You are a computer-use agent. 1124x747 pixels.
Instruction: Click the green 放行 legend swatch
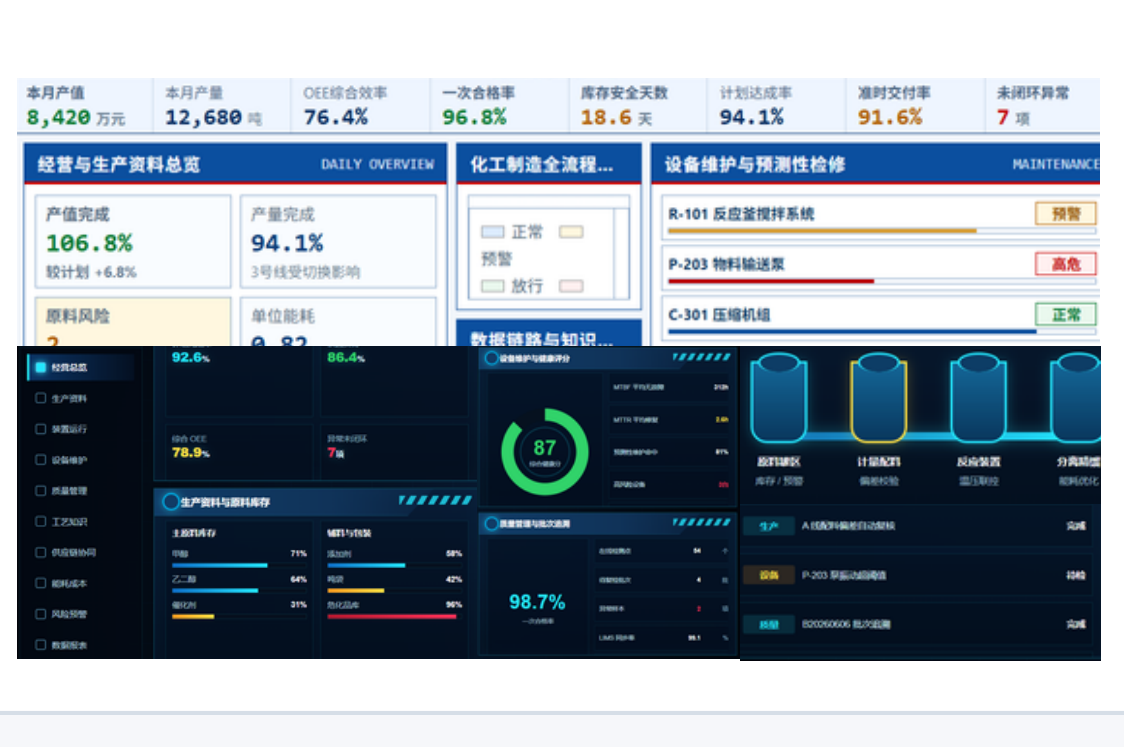coord(492,286)
